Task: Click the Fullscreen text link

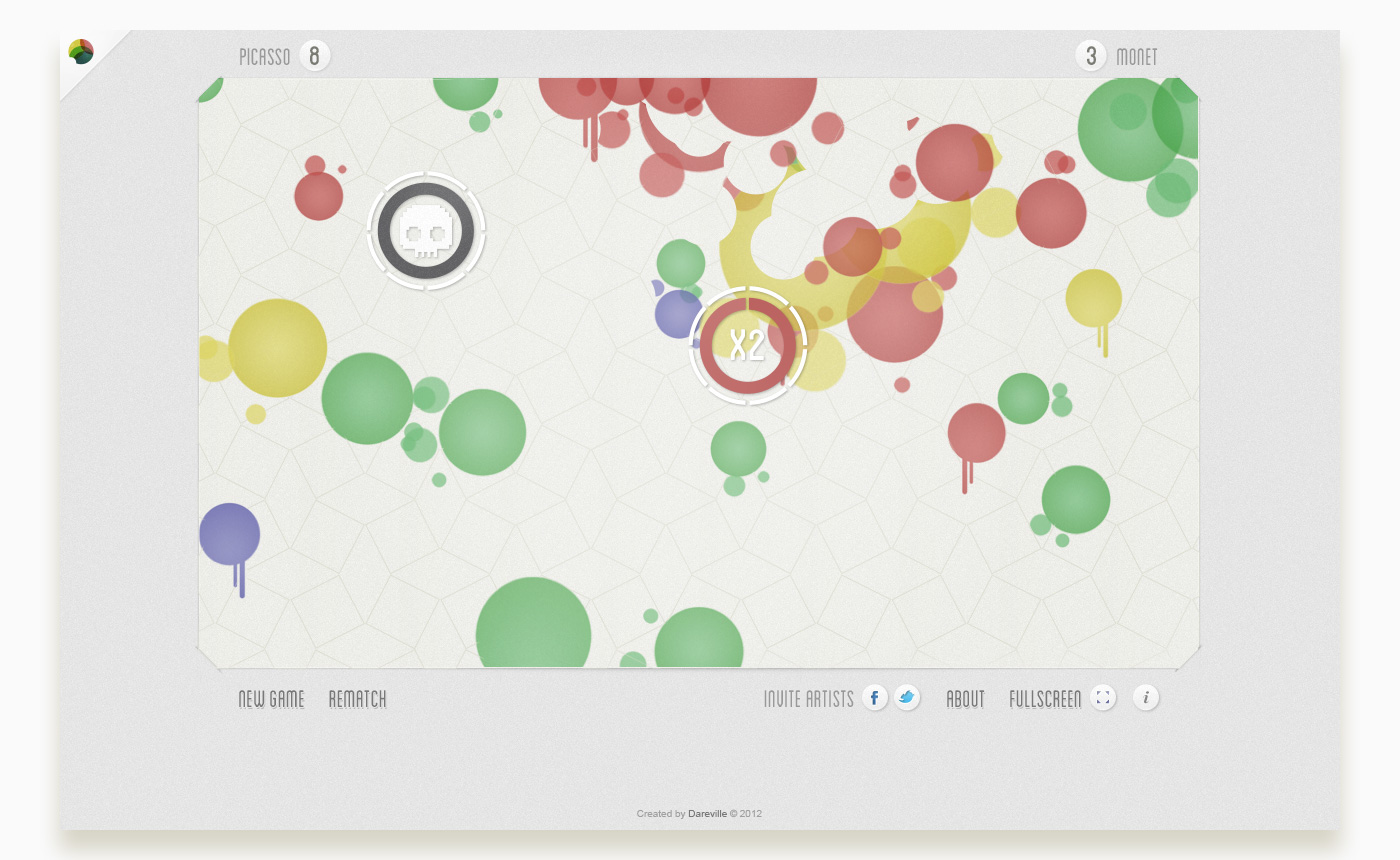Action: pyautogui.click(x=1045, y=699)
